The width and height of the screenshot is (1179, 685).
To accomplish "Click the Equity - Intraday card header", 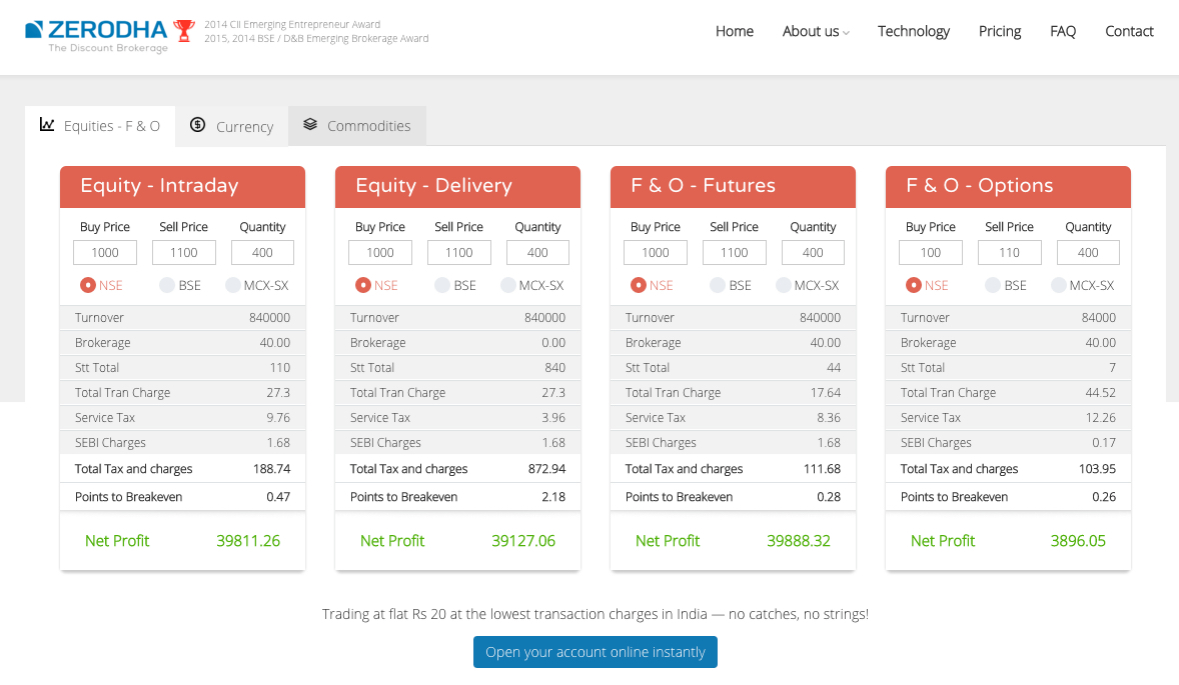I will (183, 186).
